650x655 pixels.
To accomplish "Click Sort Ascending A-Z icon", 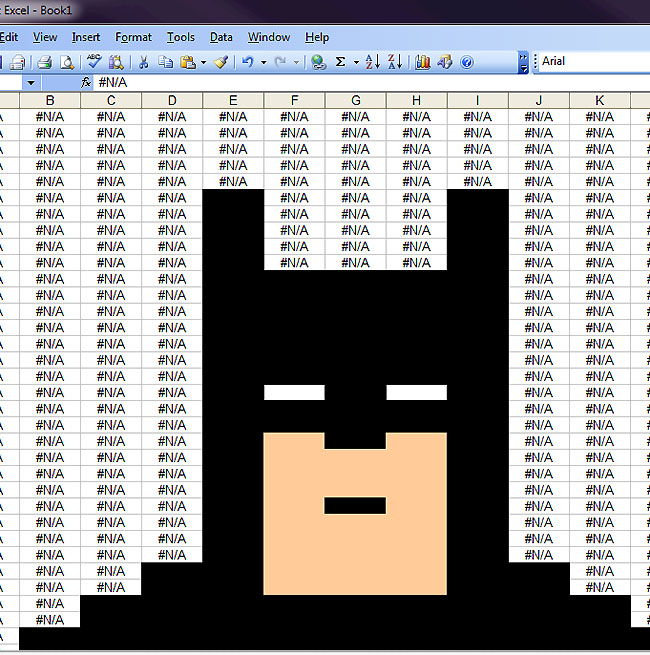I will (x=372, y=62).
